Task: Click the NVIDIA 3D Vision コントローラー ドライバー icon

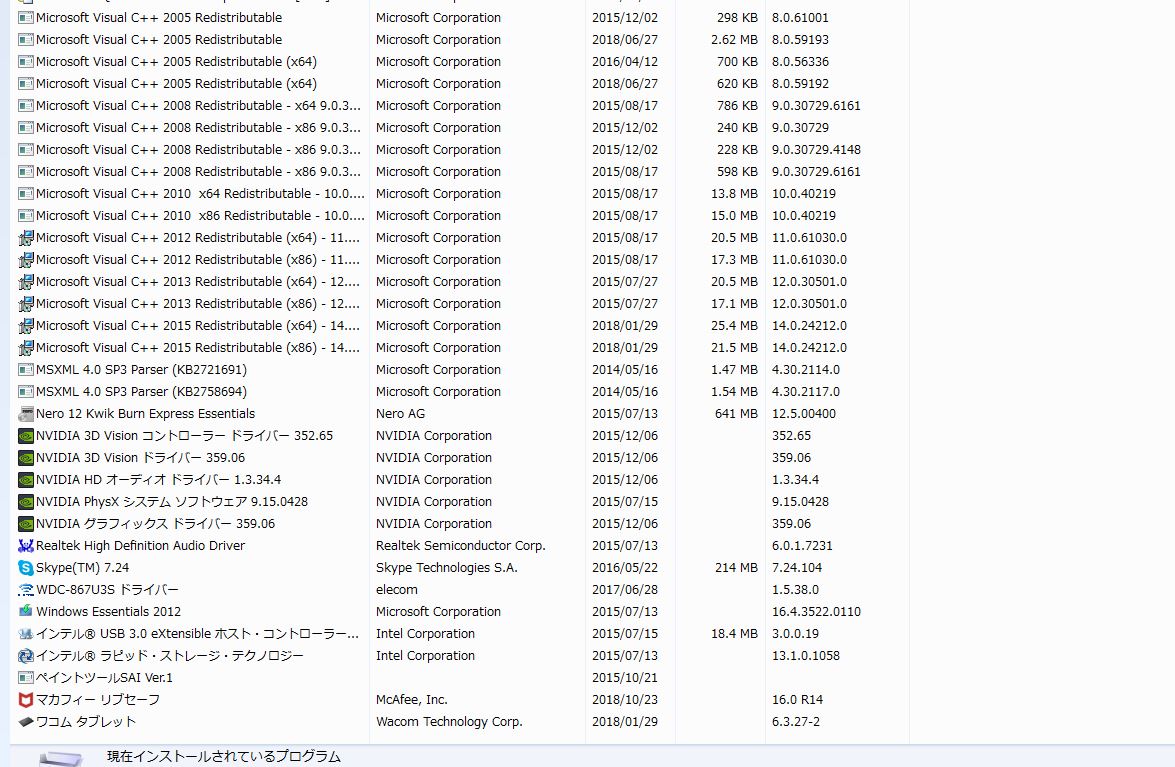Action: click(25, 436)
